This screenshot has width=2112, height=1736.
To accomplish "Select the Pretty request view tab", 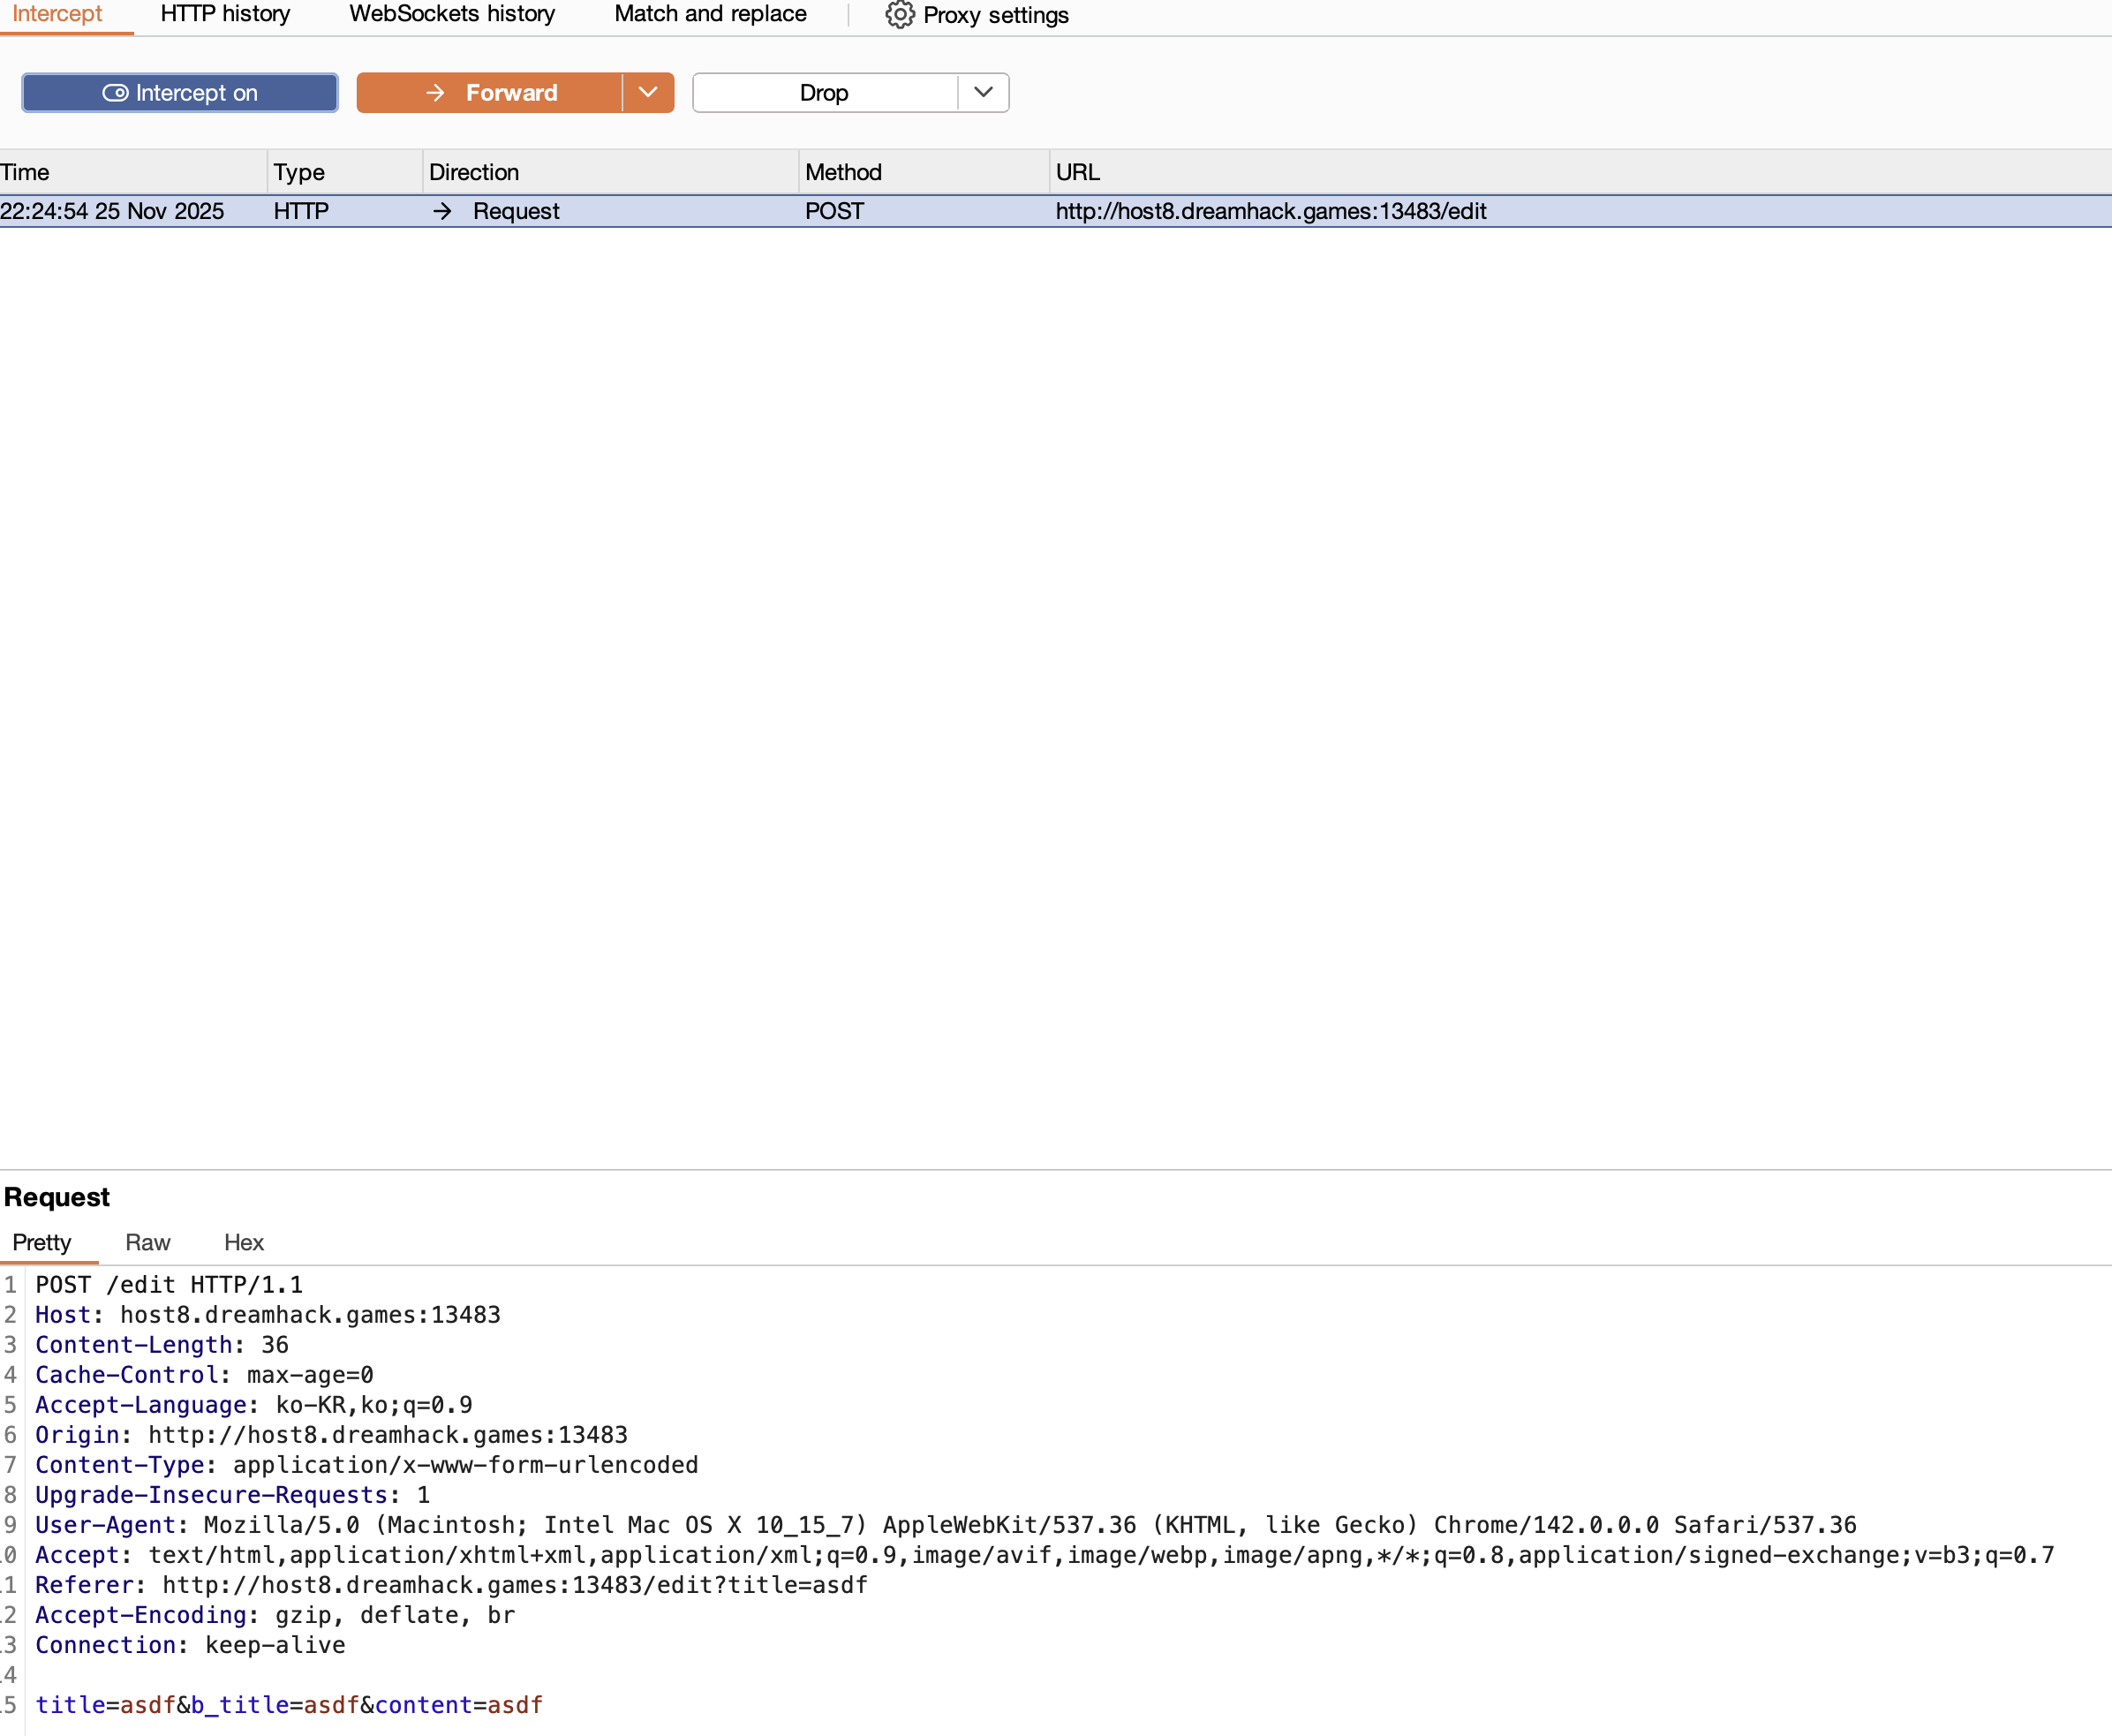I will tap(42, 1242).
